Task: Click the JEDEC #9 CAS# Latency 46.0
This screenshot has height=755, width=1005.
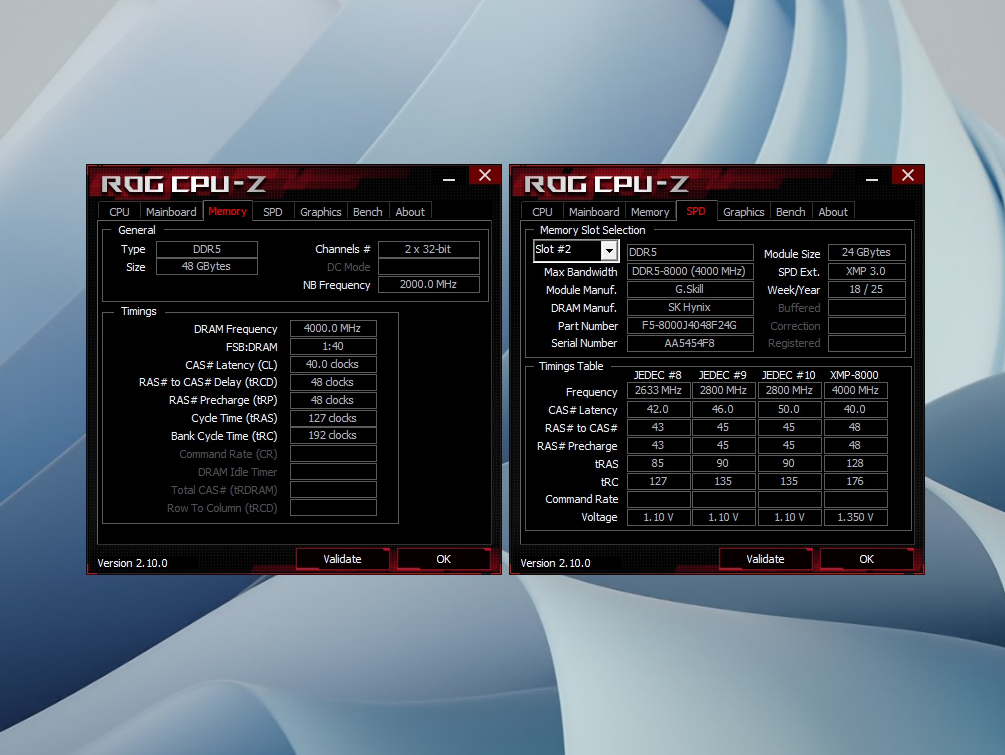Action: [x=723, y=409]
